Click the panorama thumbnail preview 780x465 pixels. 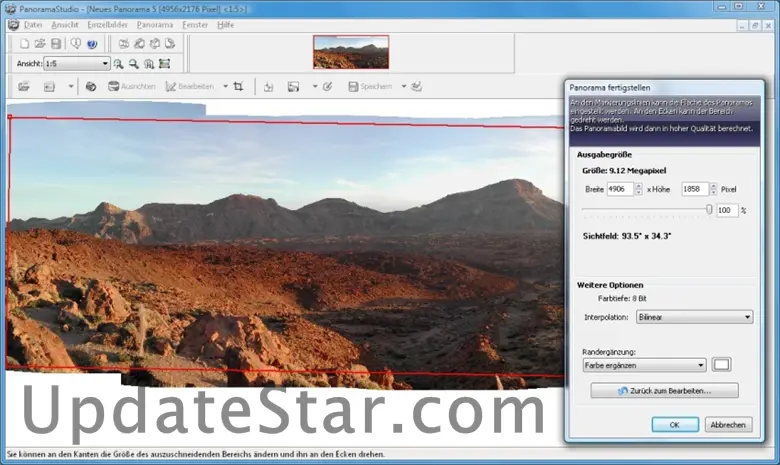point(351,52)
